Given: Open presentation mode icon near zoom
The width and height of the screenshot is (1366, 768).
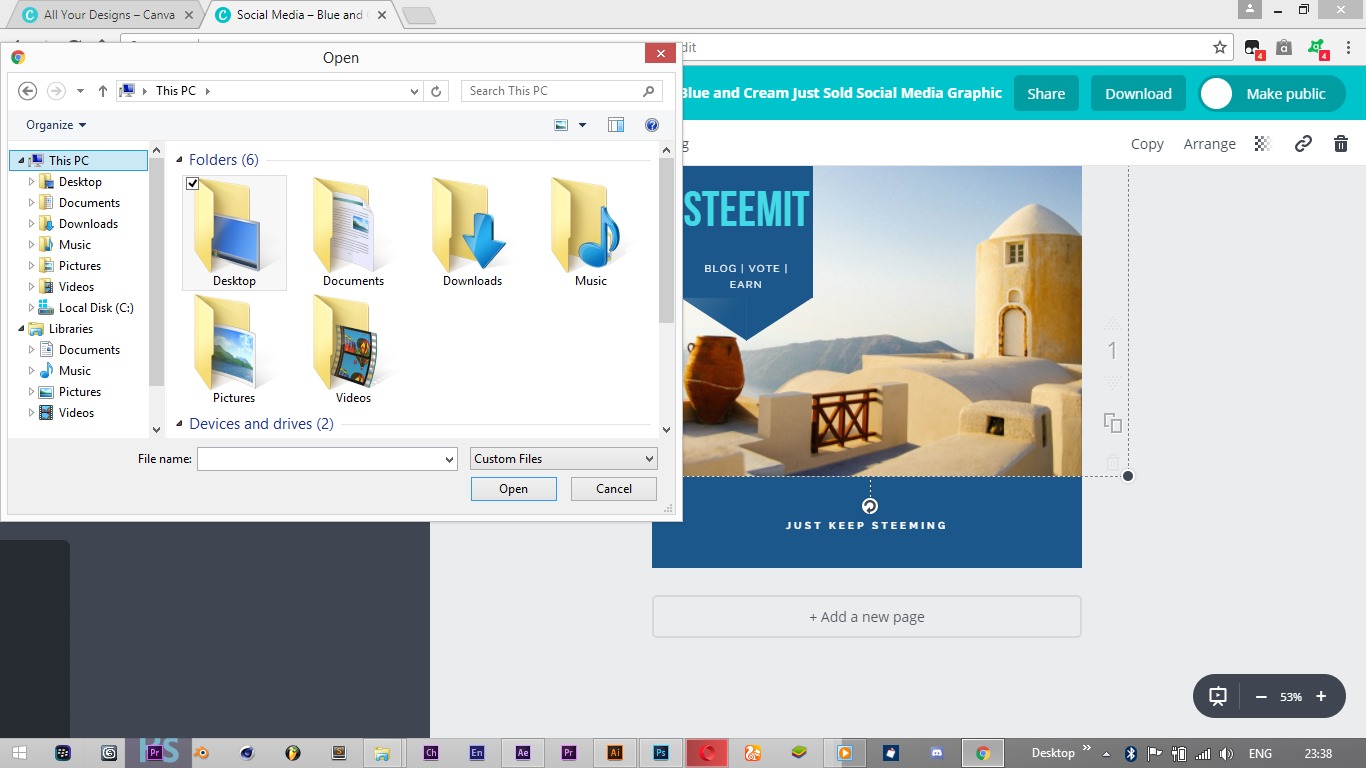Looking at the screenshot, I should (x=1218, y=696).
